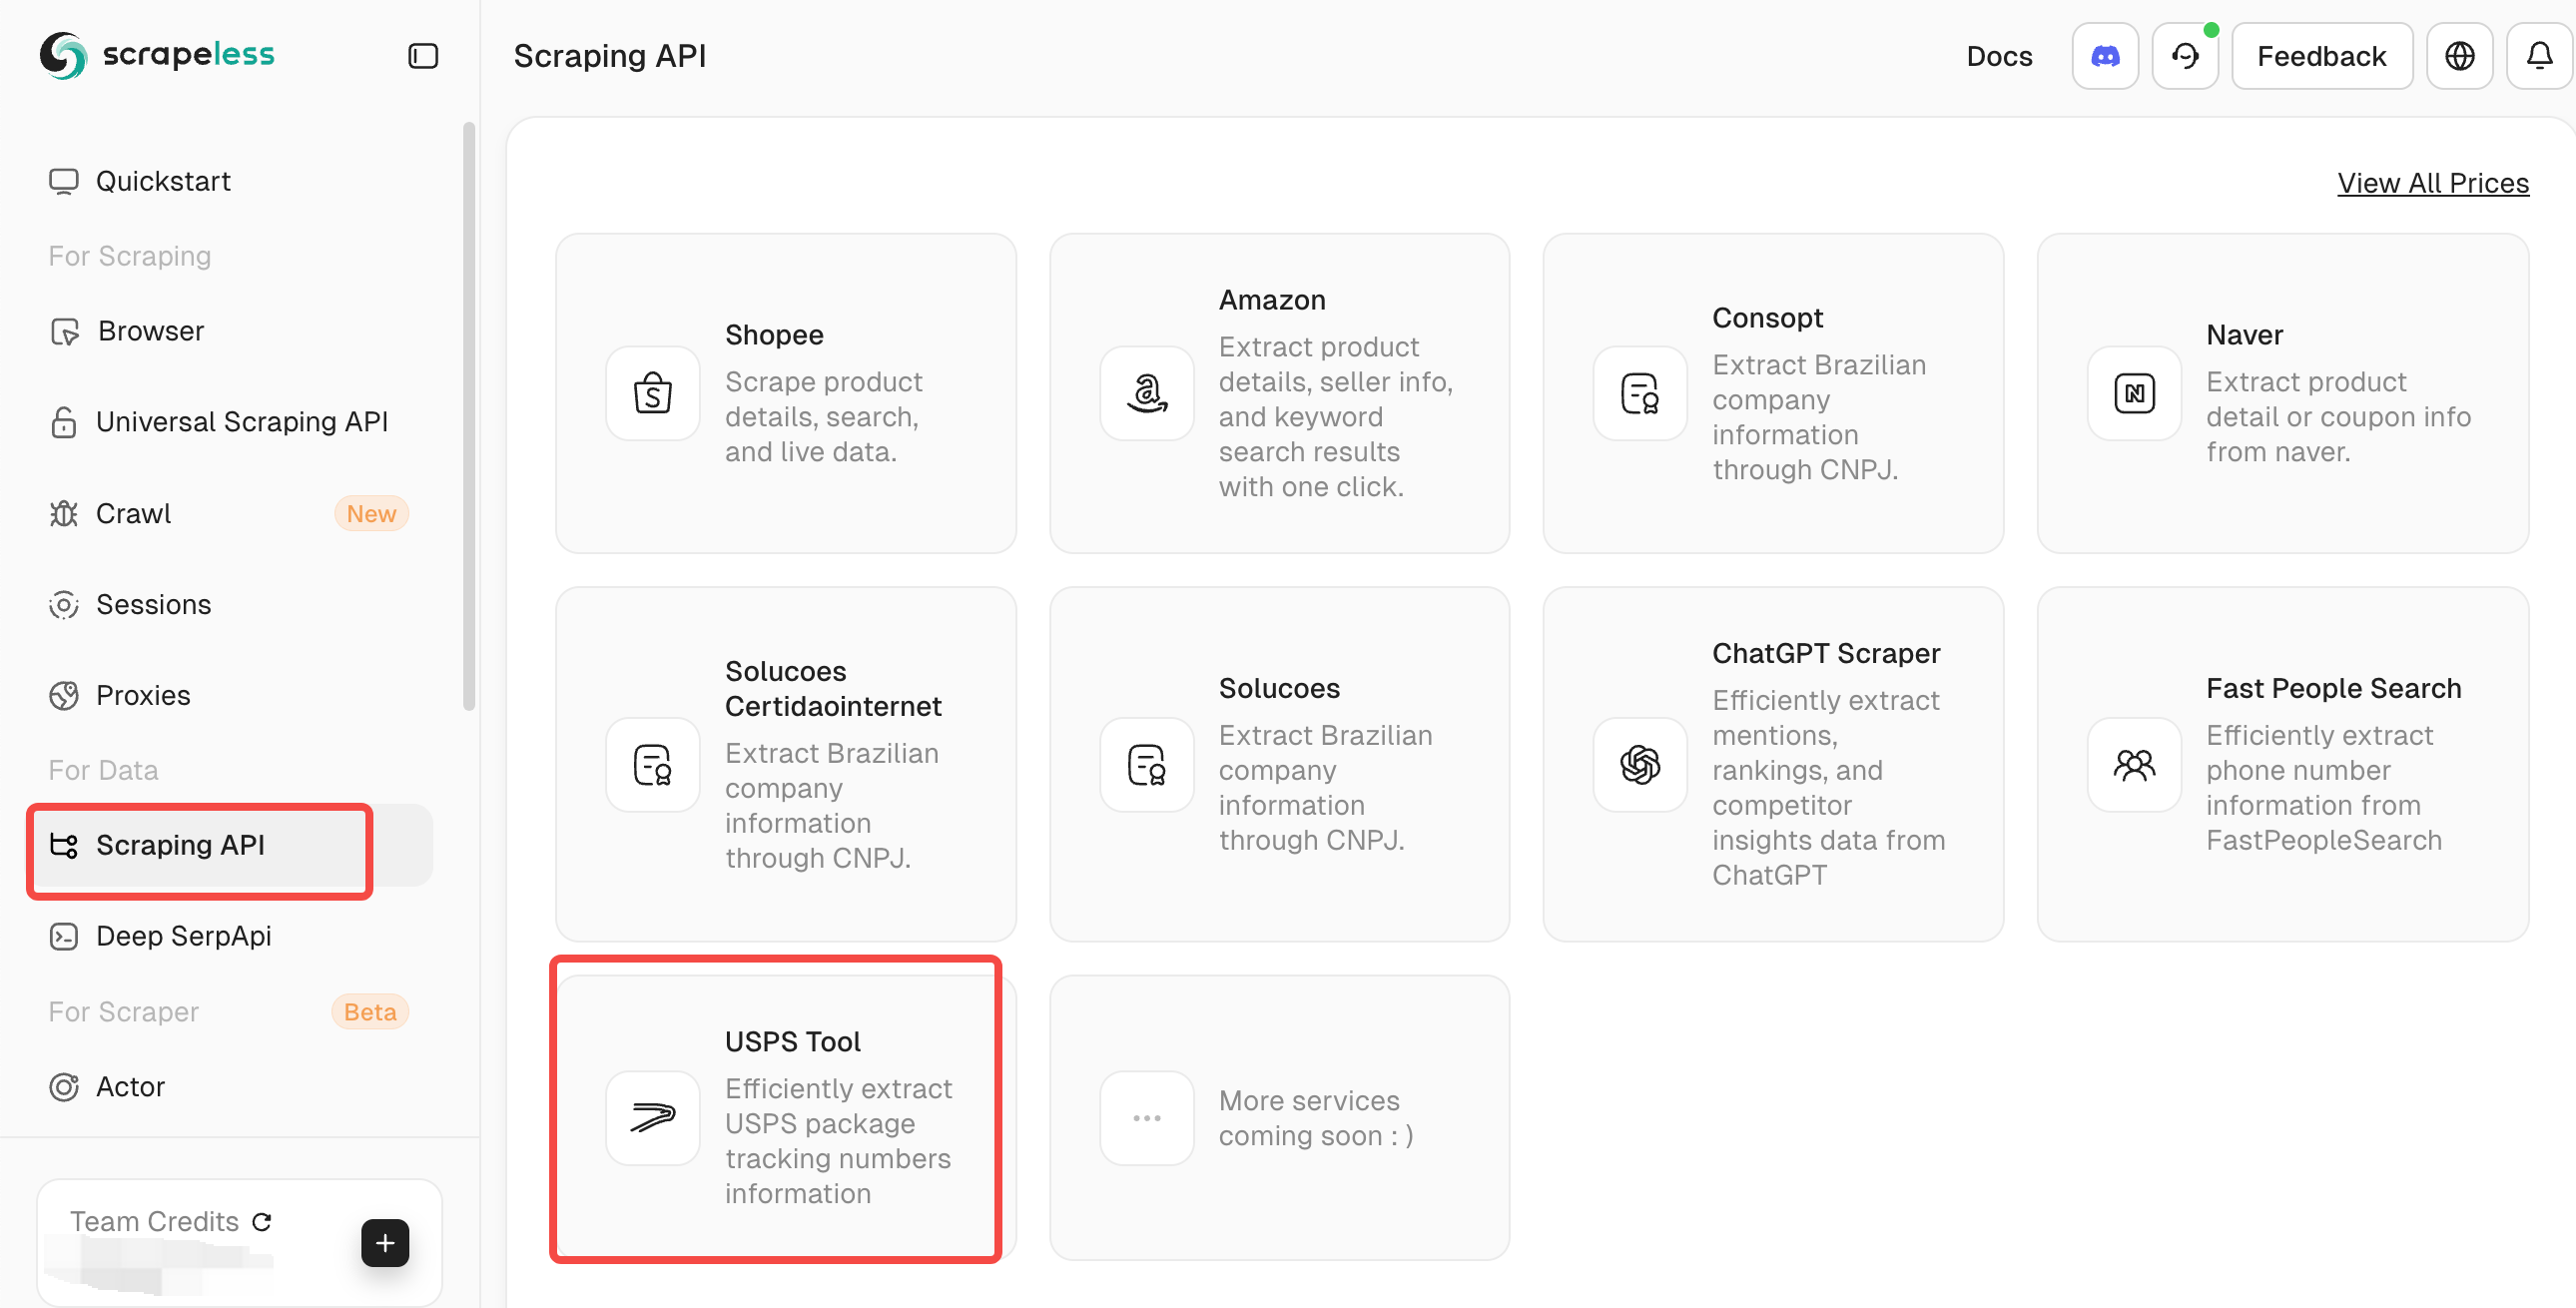Open the Docs link

[x=1999, y=56]
